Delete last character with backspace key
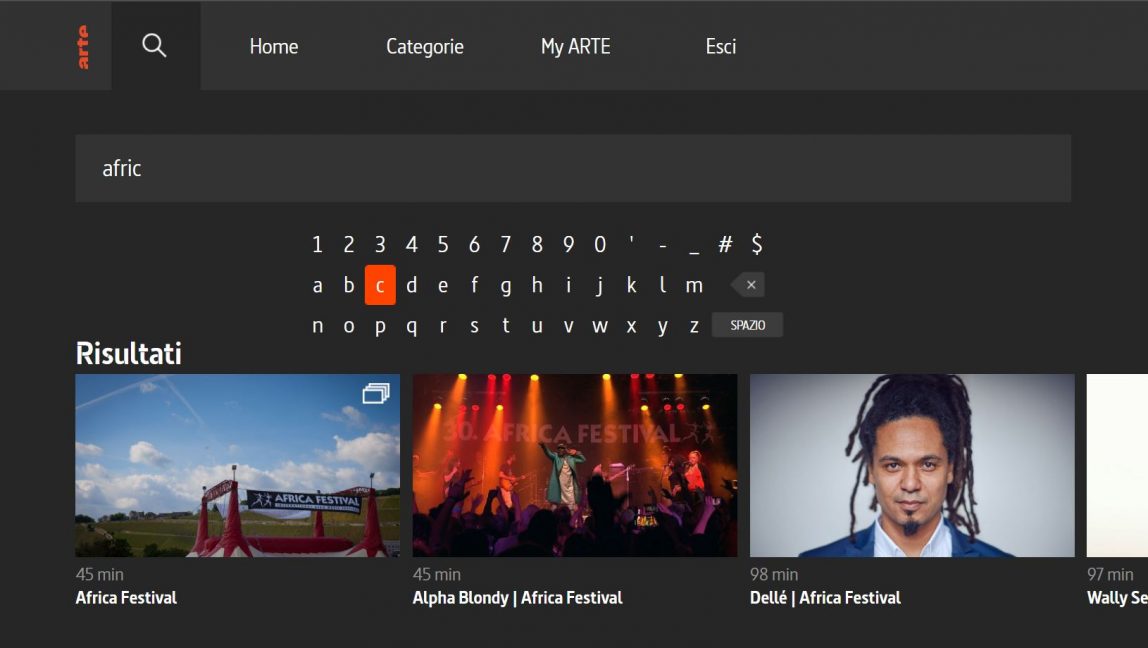This screenshot has height=648, width=1148. [748, 285]
